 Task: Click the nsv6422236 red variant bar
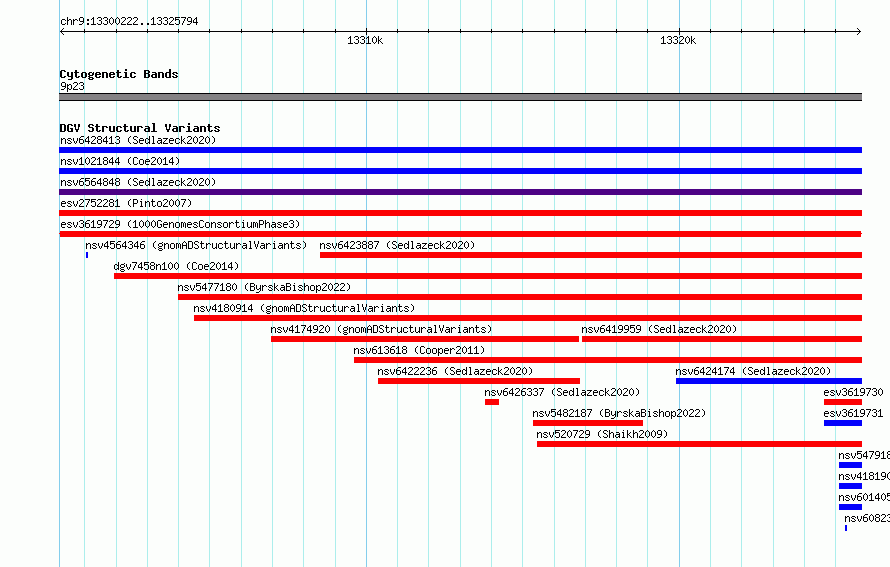[479, 381]
